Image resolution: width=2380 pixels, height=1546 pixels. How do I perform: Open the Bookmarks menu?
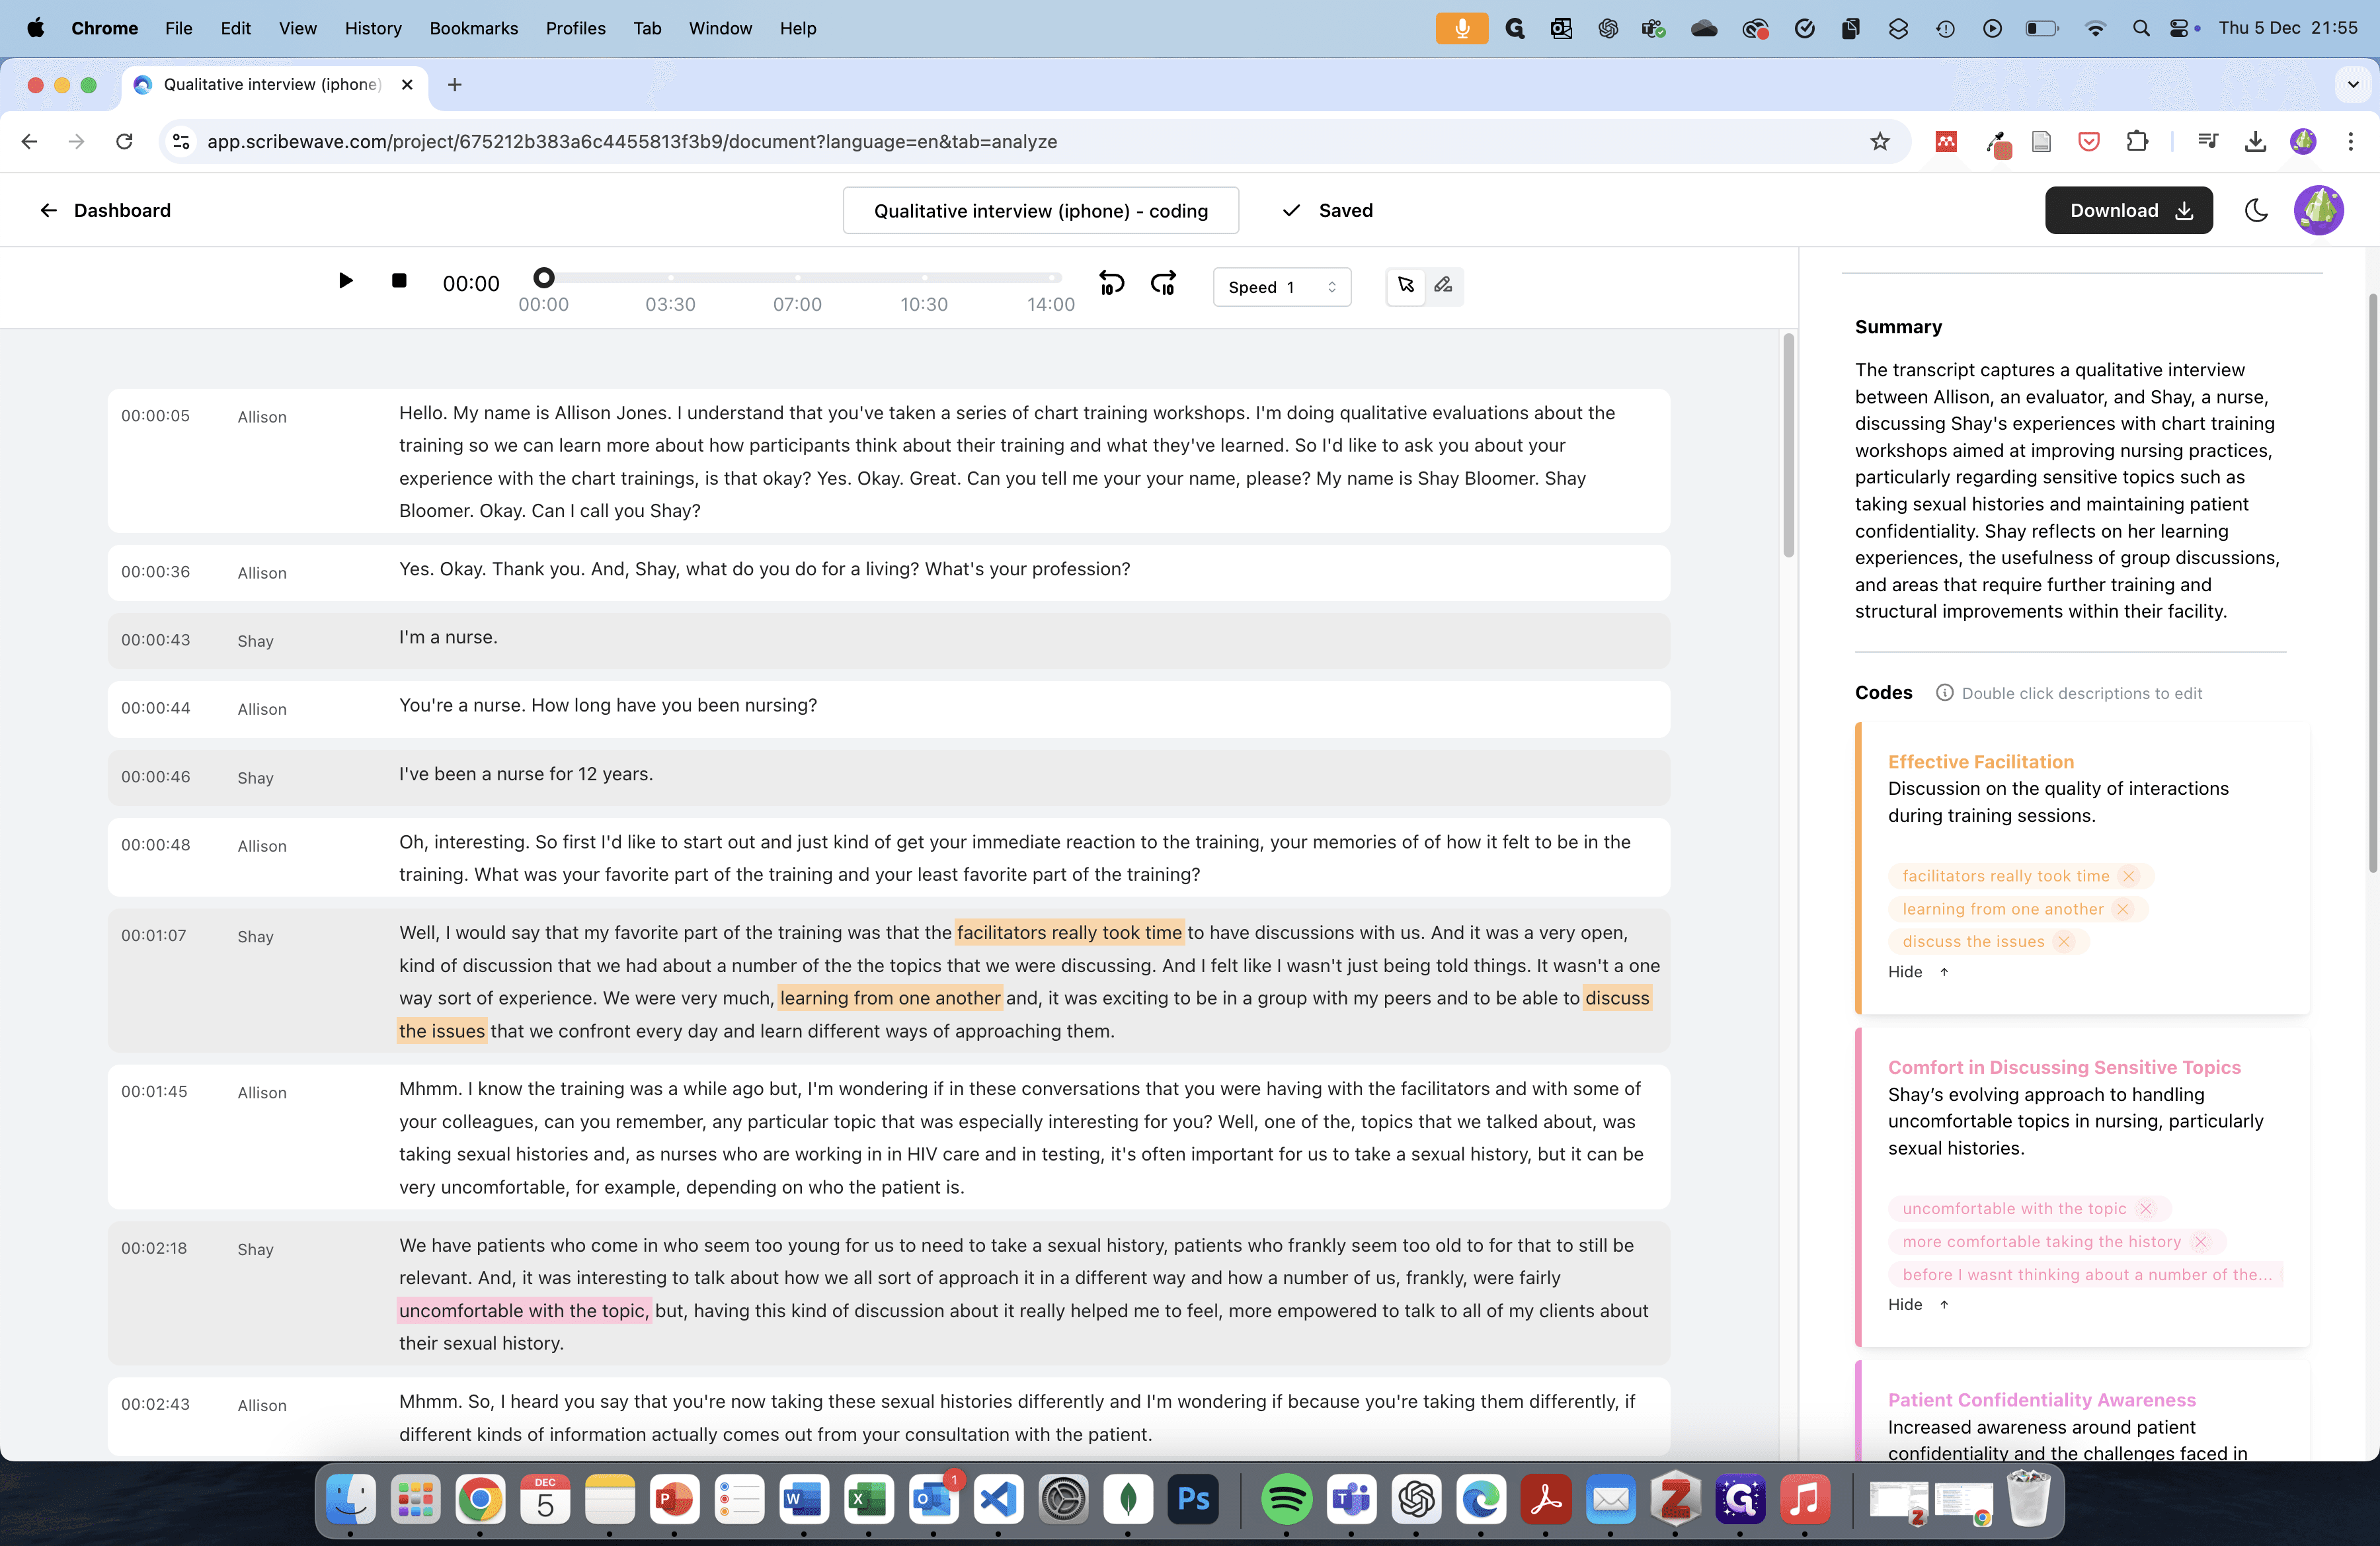tap(473, 28)
